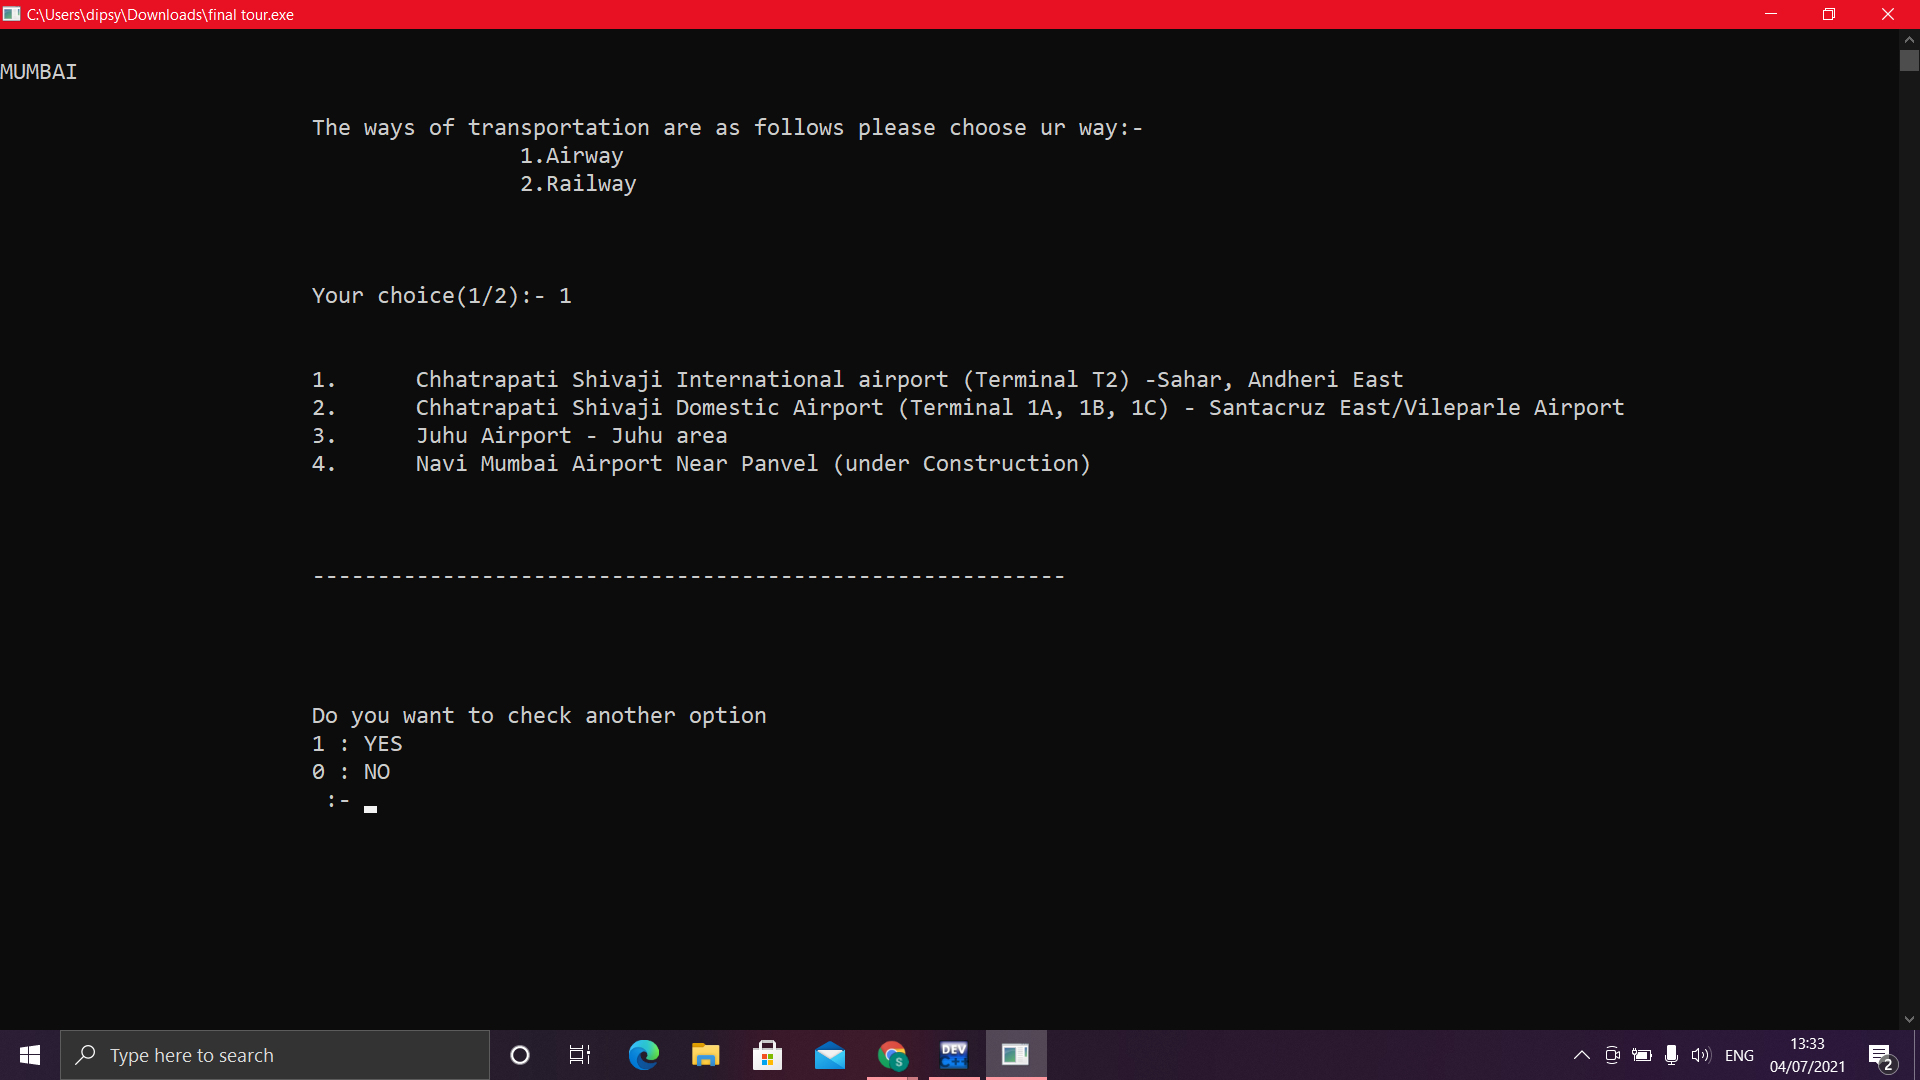Switch ENG input language indicator
Viewport: 1920px width, 1080px height.
click(1739, 1055)
